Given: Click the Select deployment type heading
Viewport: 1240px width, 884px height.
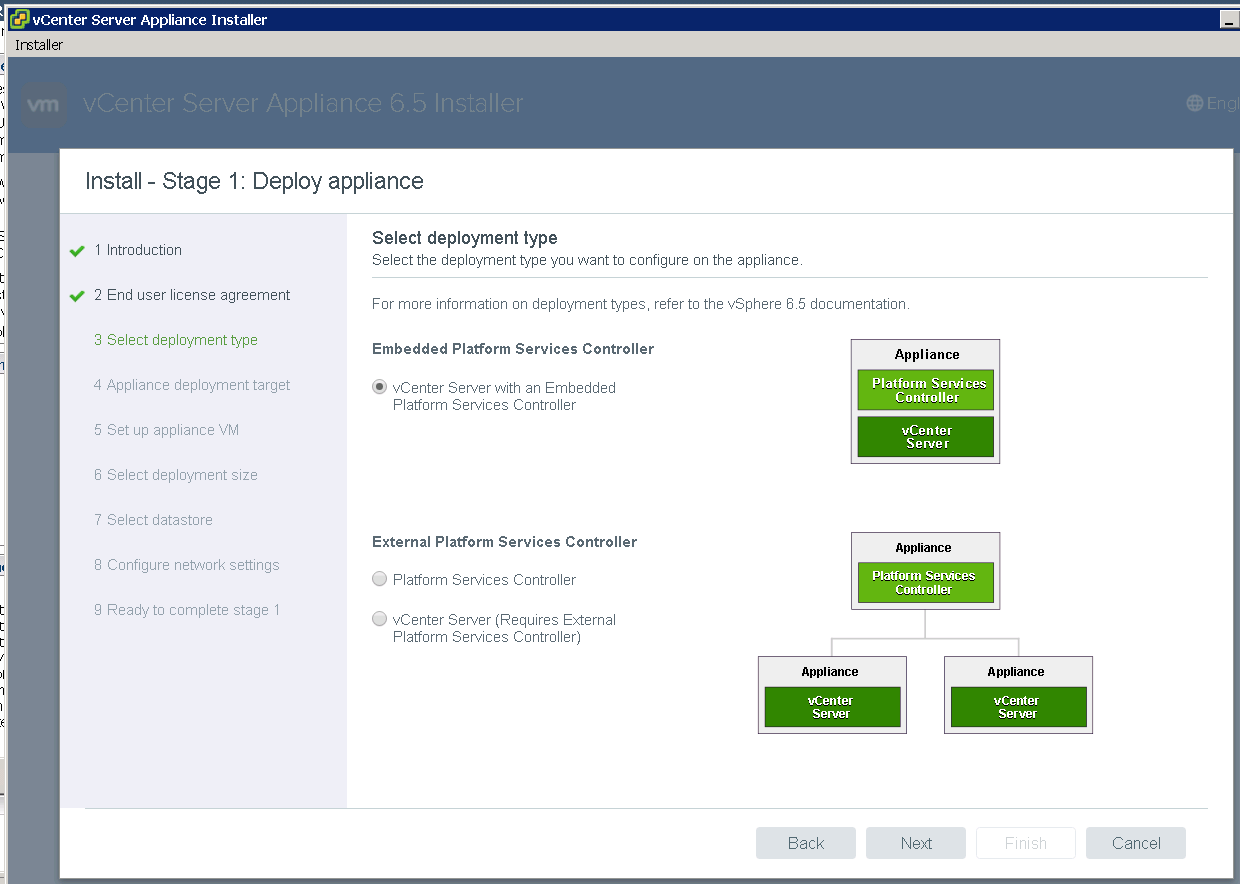Looking at the screenshot, I should click(465, 238).
